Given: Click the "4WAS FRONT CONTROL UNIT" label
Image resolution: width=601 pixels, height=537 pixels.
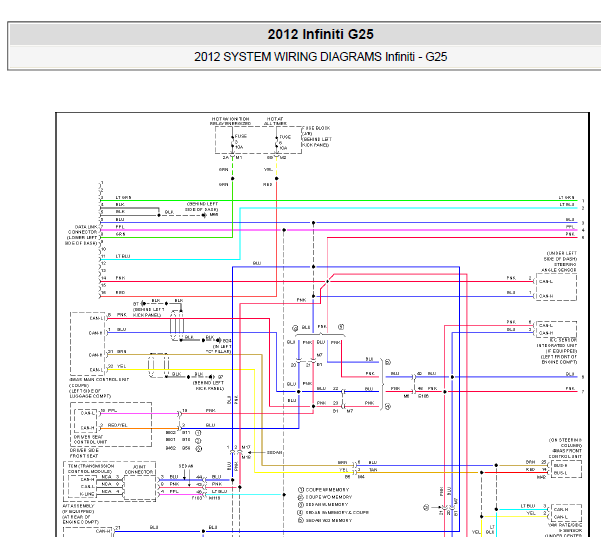Looking at the screenshot, I should pyautogui.click(x=565, y=454).
